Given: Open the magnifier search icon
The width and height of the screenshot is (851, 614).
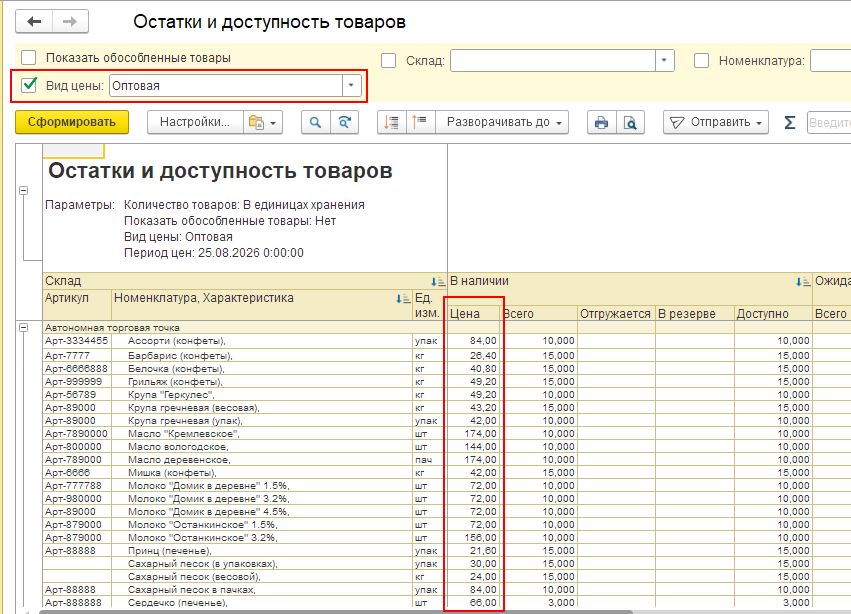Looking at the screenshot, I should (315, 122).
